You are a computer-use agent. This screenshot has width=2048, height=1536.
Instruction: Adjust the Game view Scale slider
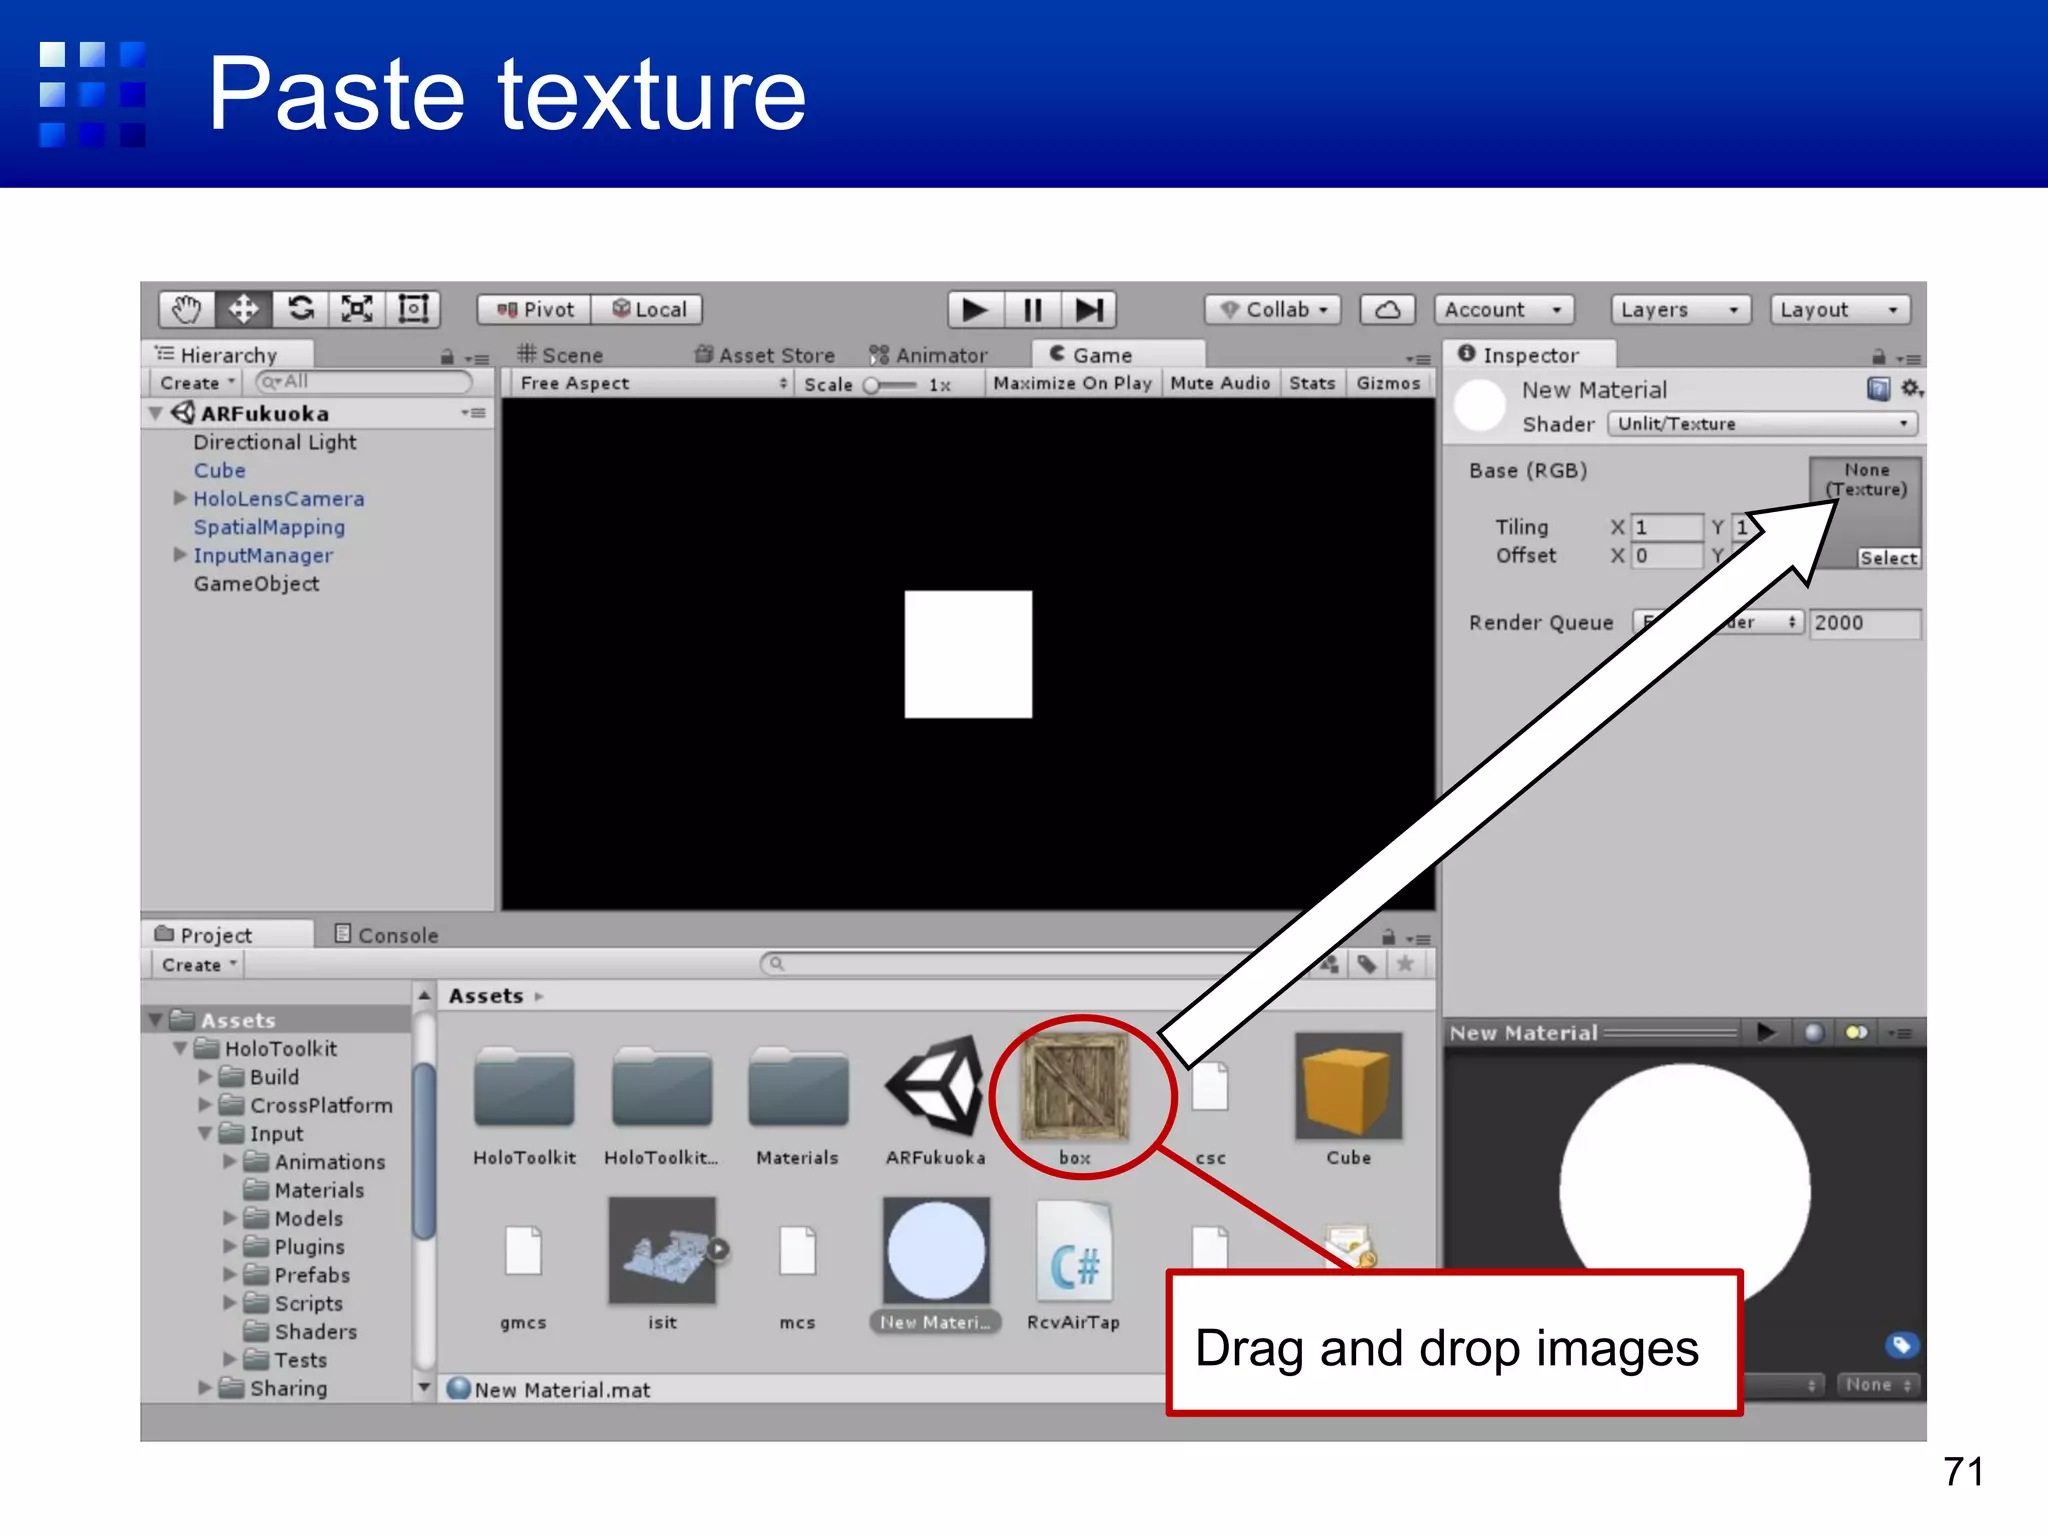[x=892, y=385]
